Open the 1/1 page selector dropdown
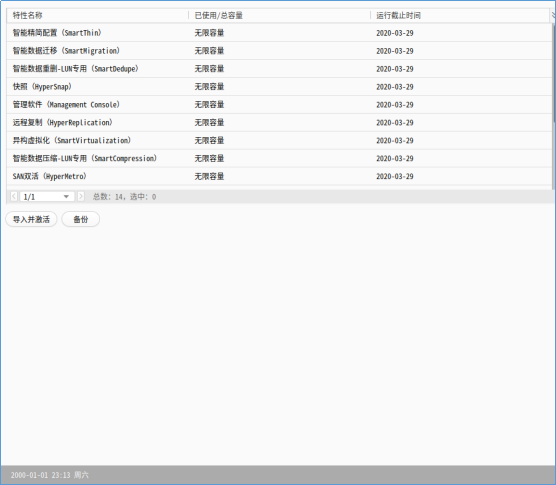This screenshot has height=485, width=556. [x=47, y=196]
